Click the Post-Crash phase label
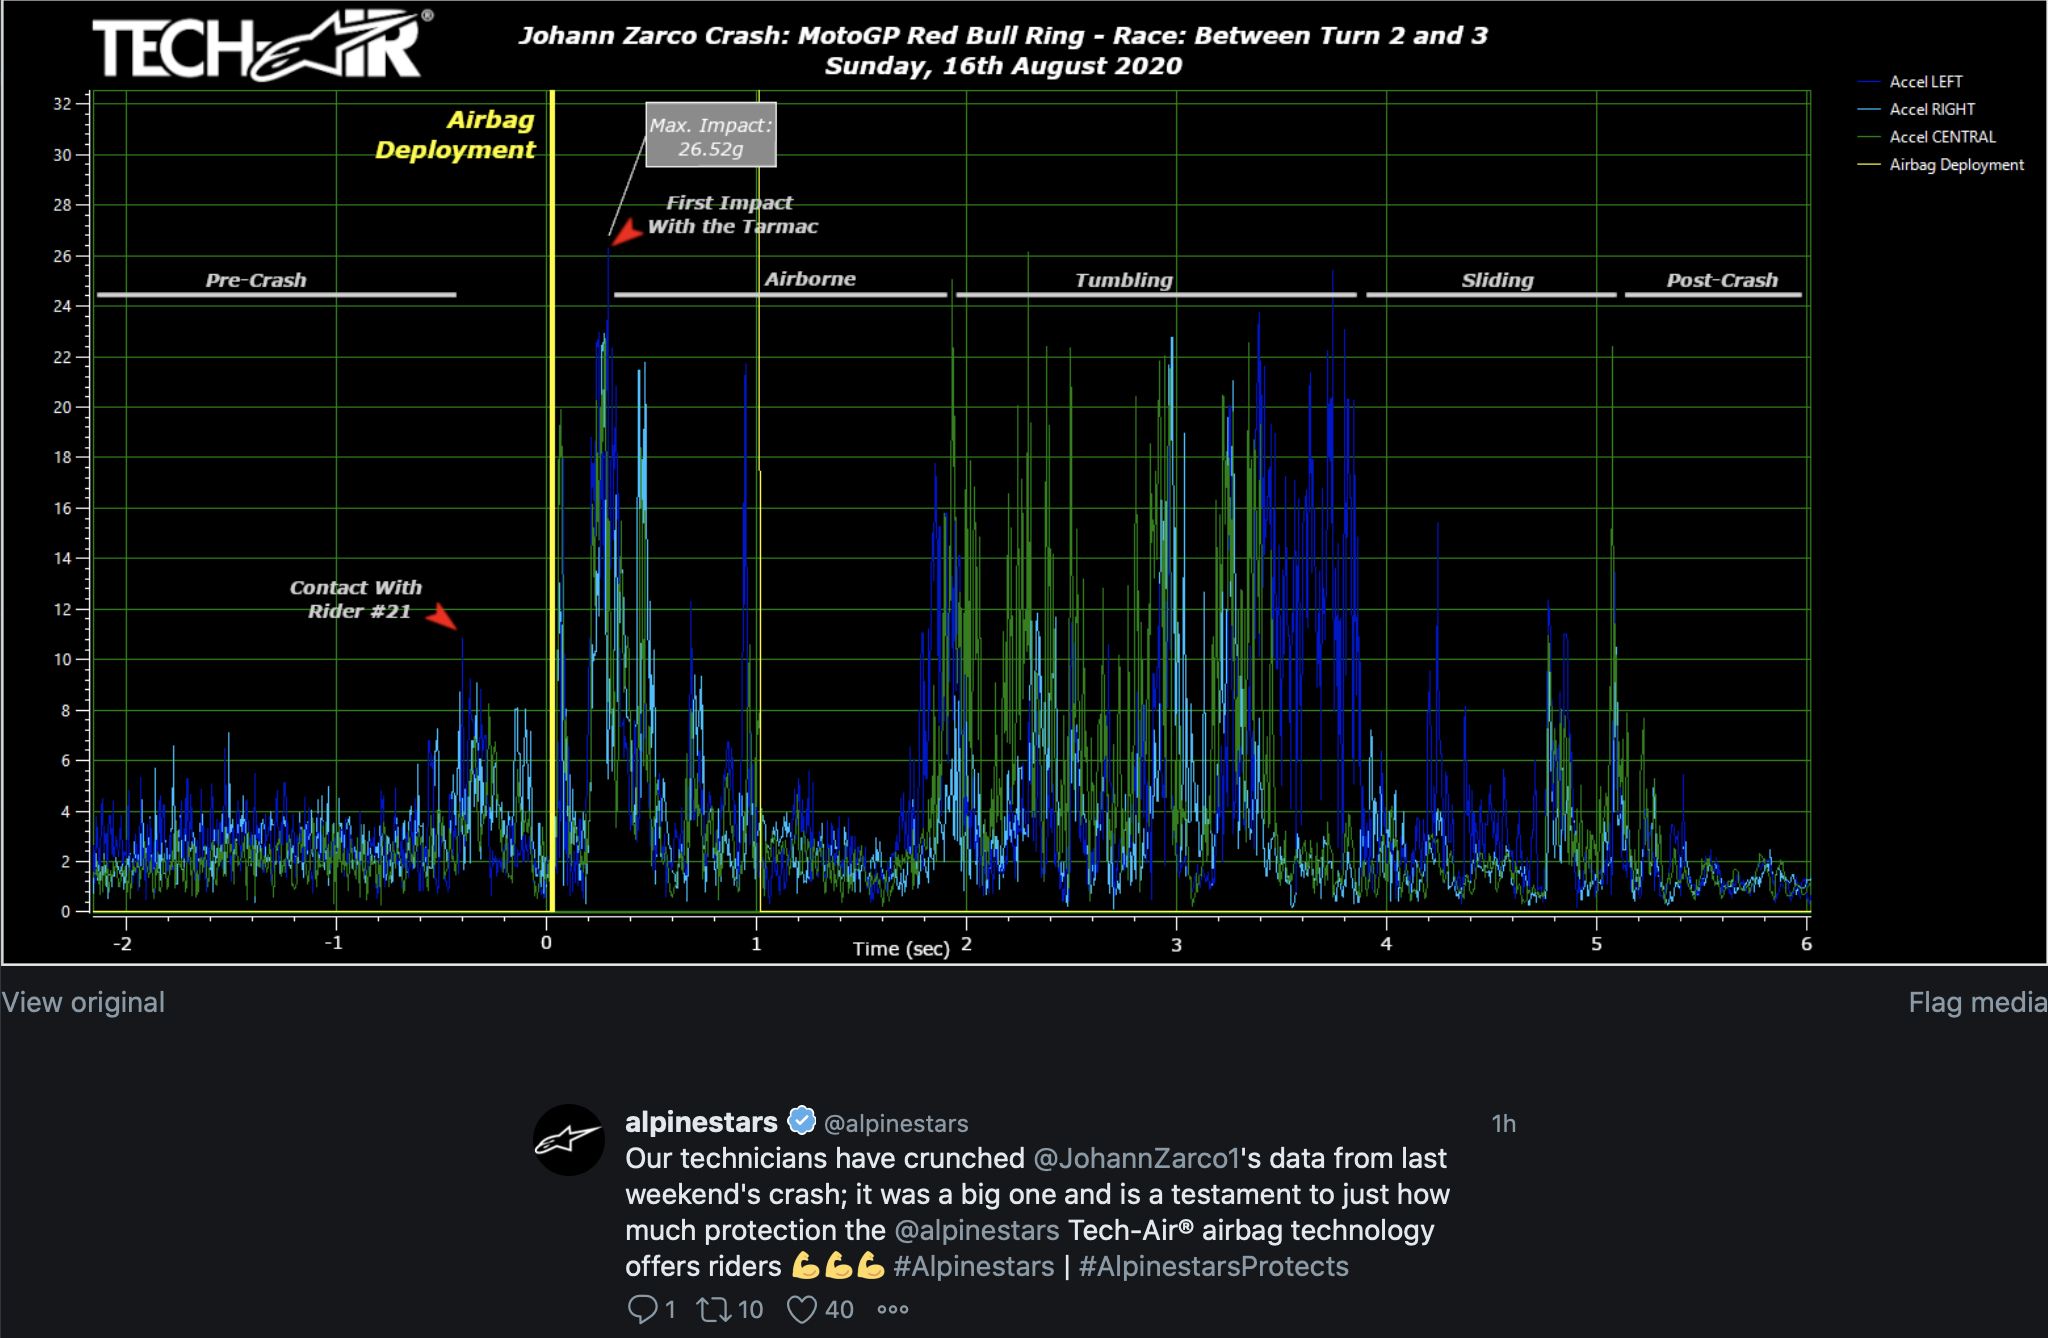This screenshot has width=2048, height=1338. (1722, 280)
